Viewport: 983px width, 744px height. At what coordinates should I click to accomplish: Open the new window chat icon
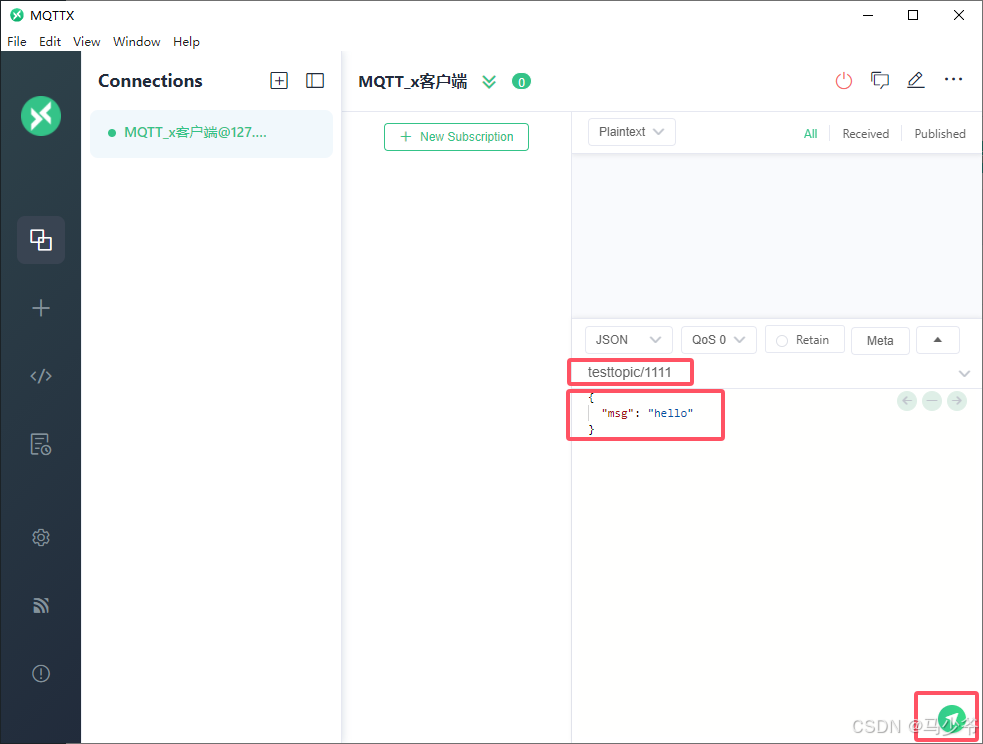tap(880, 80)
